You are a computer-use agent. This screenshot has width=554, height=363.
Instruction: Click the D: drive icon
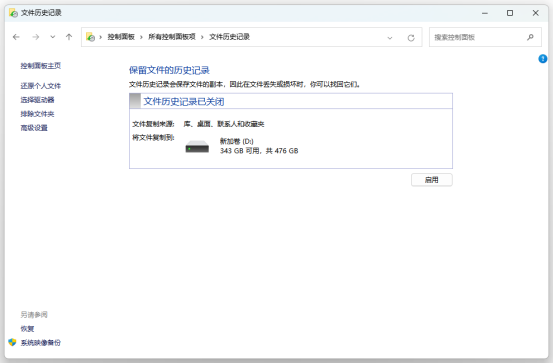pos(197,146)
